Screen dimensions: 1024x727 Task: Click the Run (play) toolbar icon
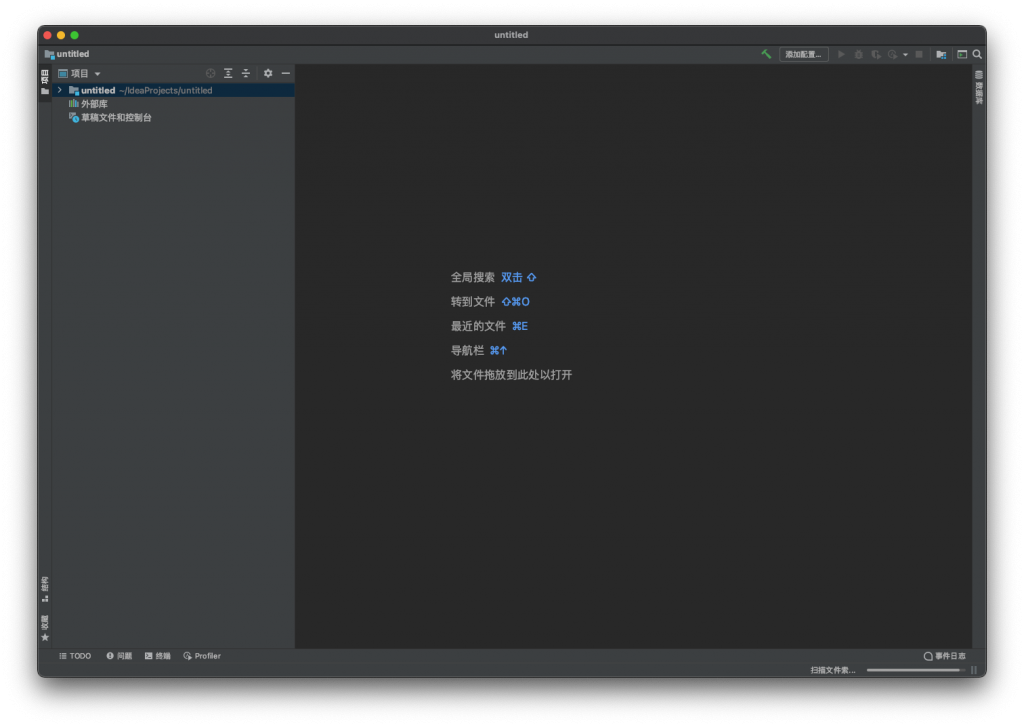pyautogui.click(x=841, y=54)
